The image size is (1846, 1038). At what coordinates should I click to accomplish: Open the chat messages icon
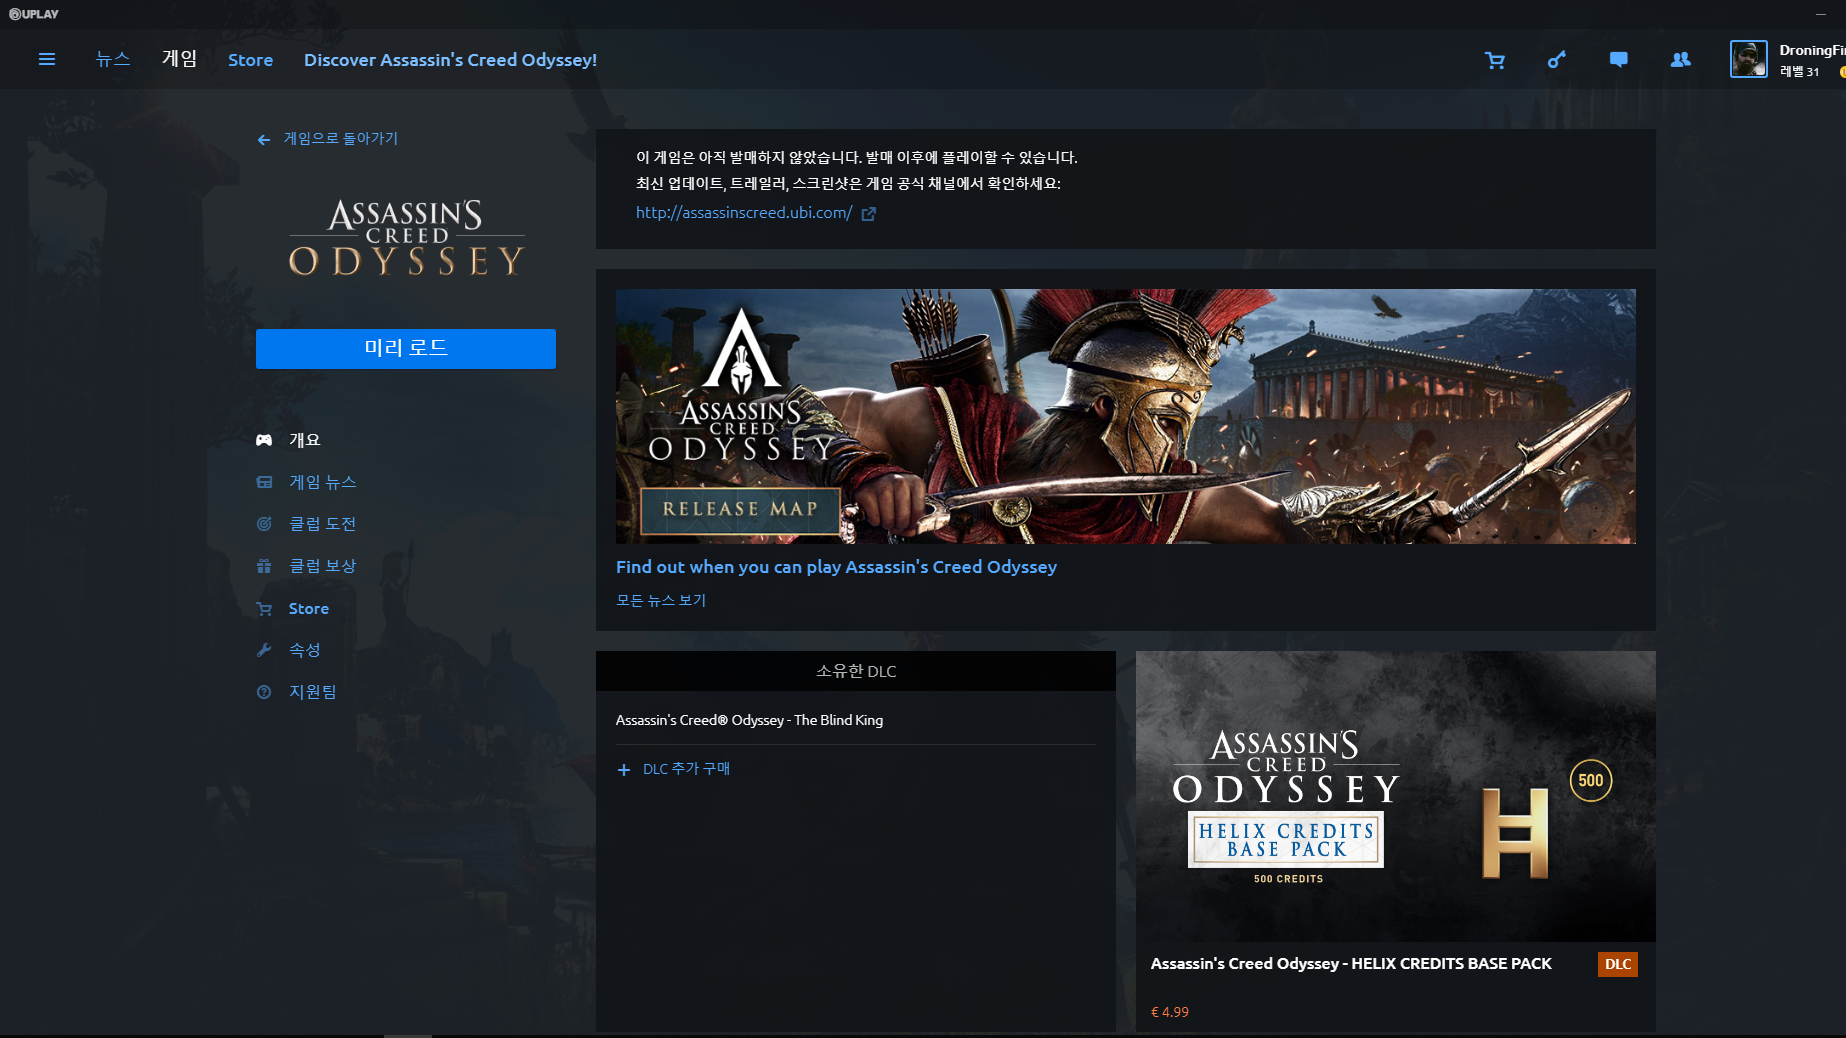tap(1619, 60)
